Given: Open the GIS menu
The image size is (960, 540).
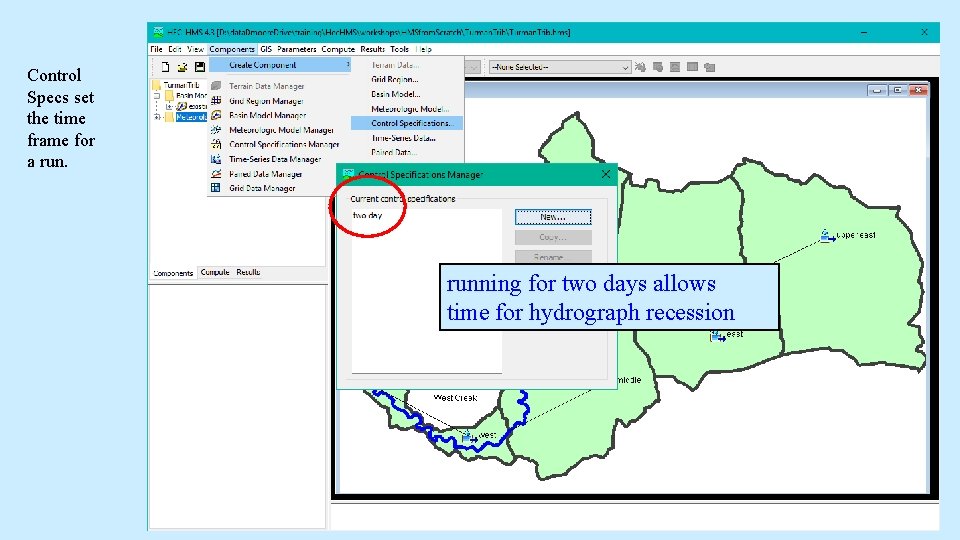Looking at the screenshot, I should pyautogui.click(x=266, y=49).
